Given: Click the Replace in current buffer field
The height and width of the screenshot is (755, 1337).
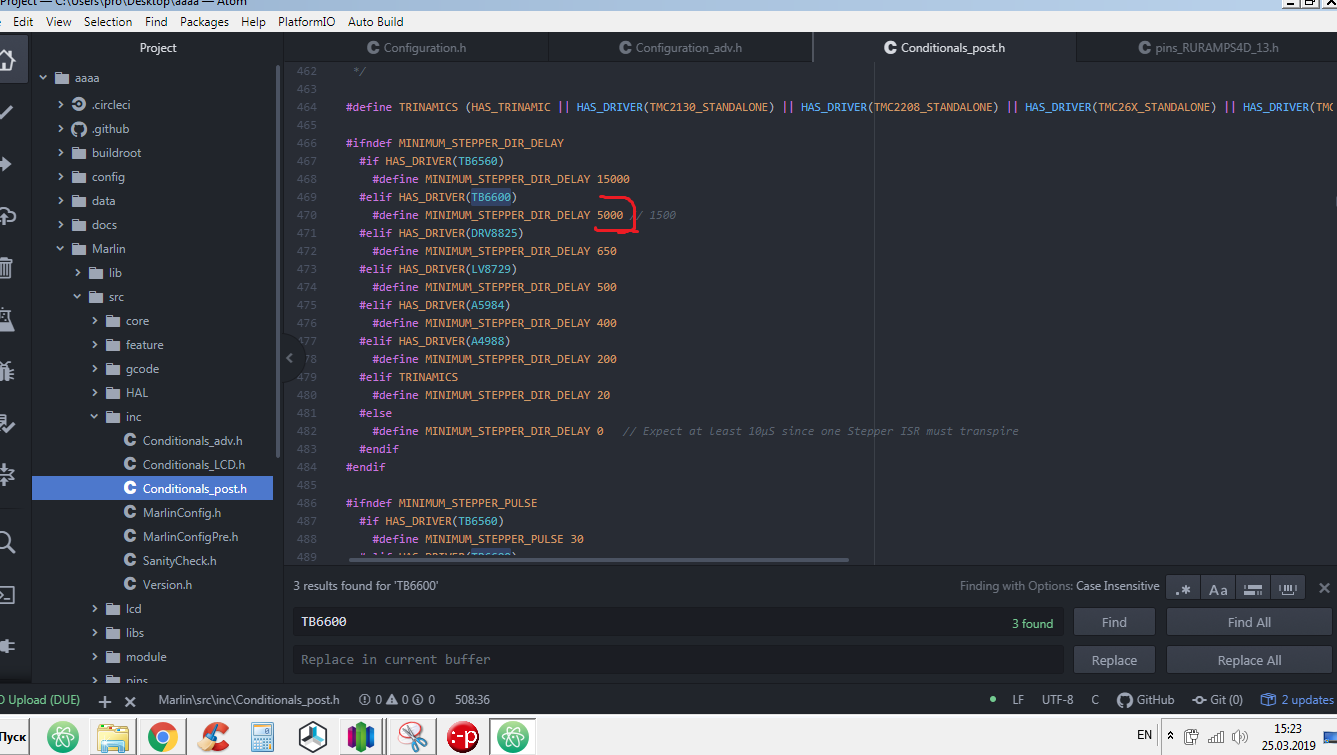Looking at the screenshot, I should 678,660.
